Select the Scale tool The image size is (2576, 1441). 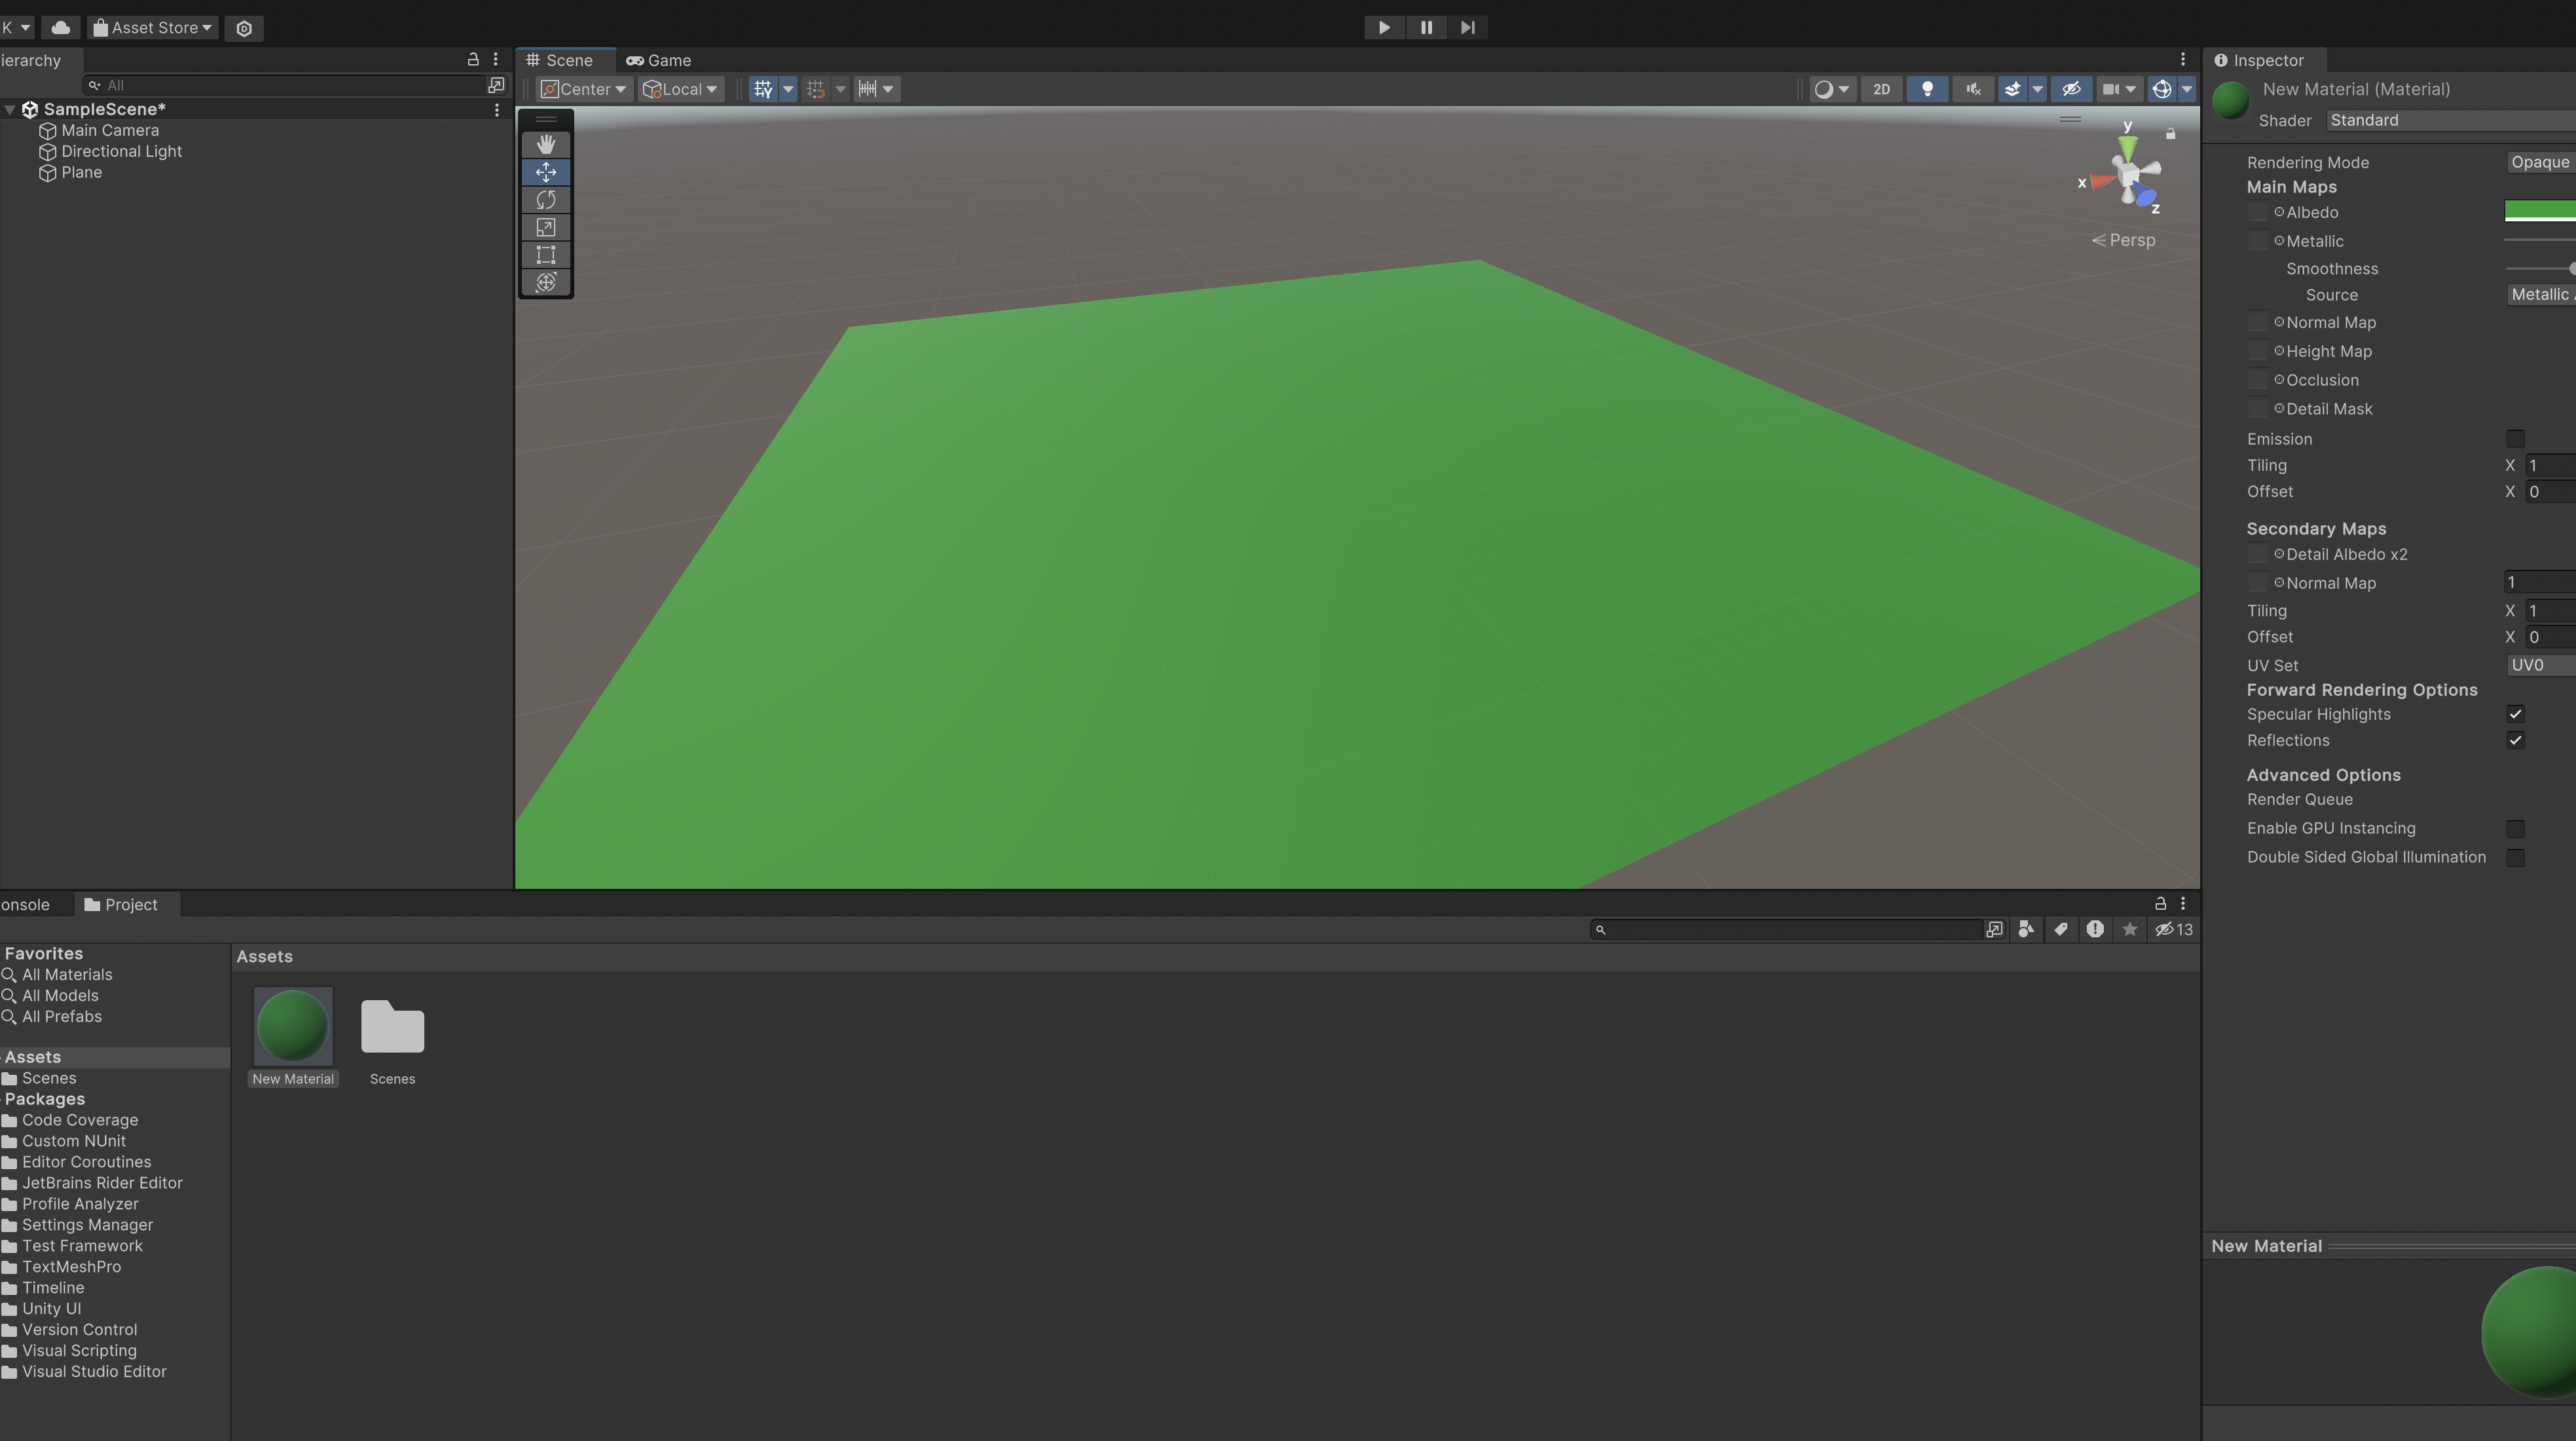pos(546,227)
